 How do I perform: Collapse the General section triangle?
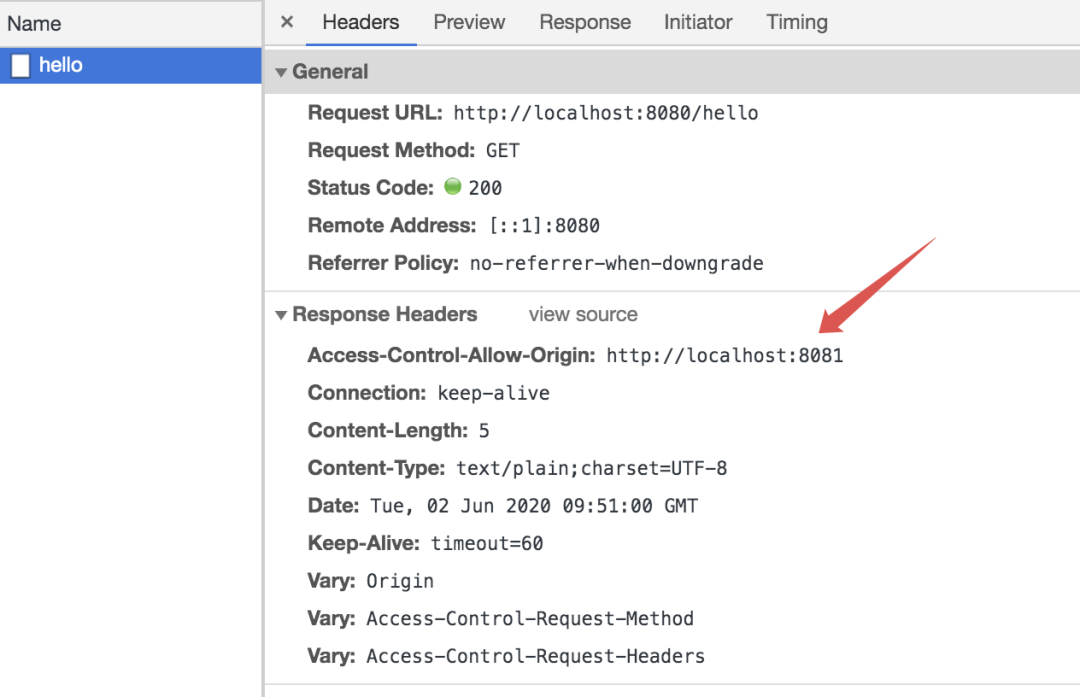281,72
